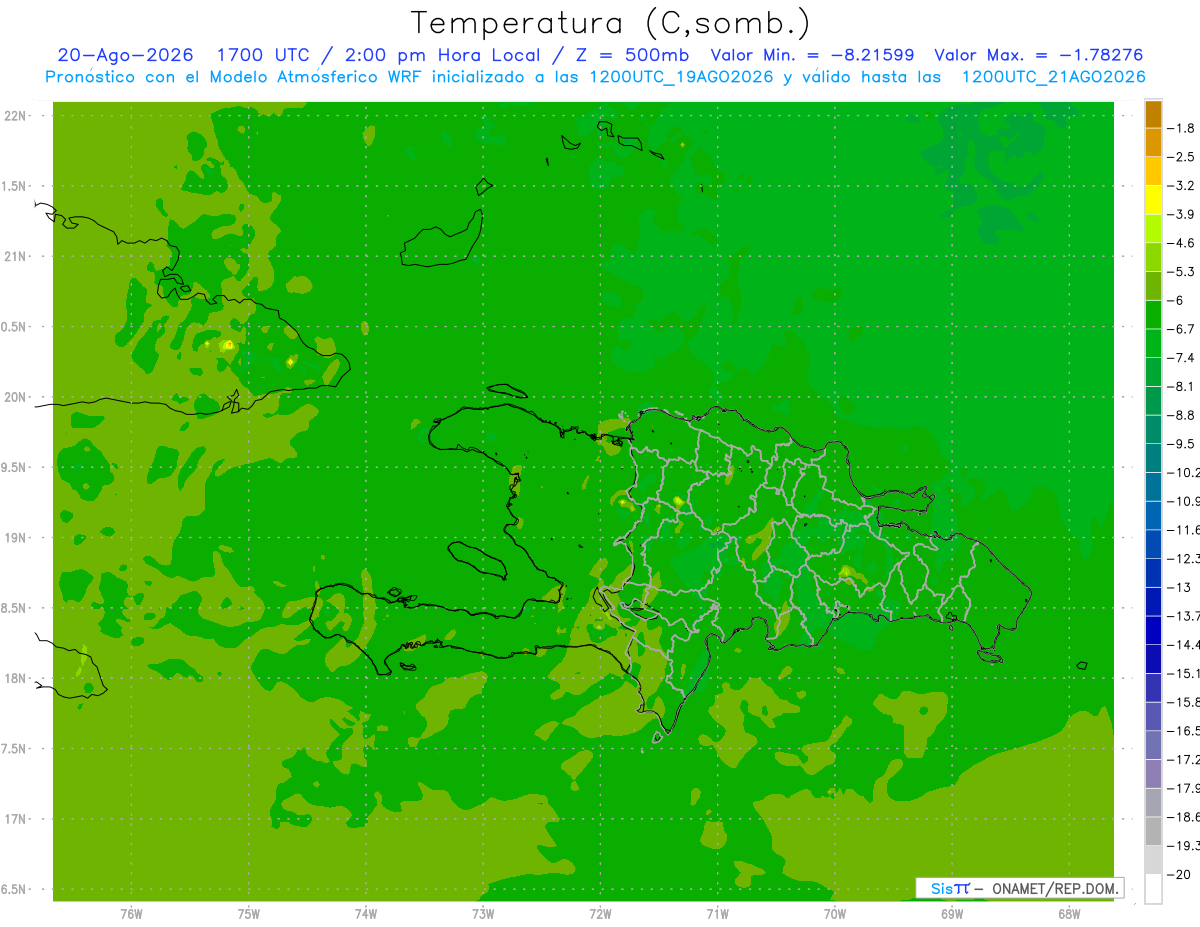Viewport: 1200px width, 927px height.
Task: Click the '22N' latitude label
Action: (16, 116)
